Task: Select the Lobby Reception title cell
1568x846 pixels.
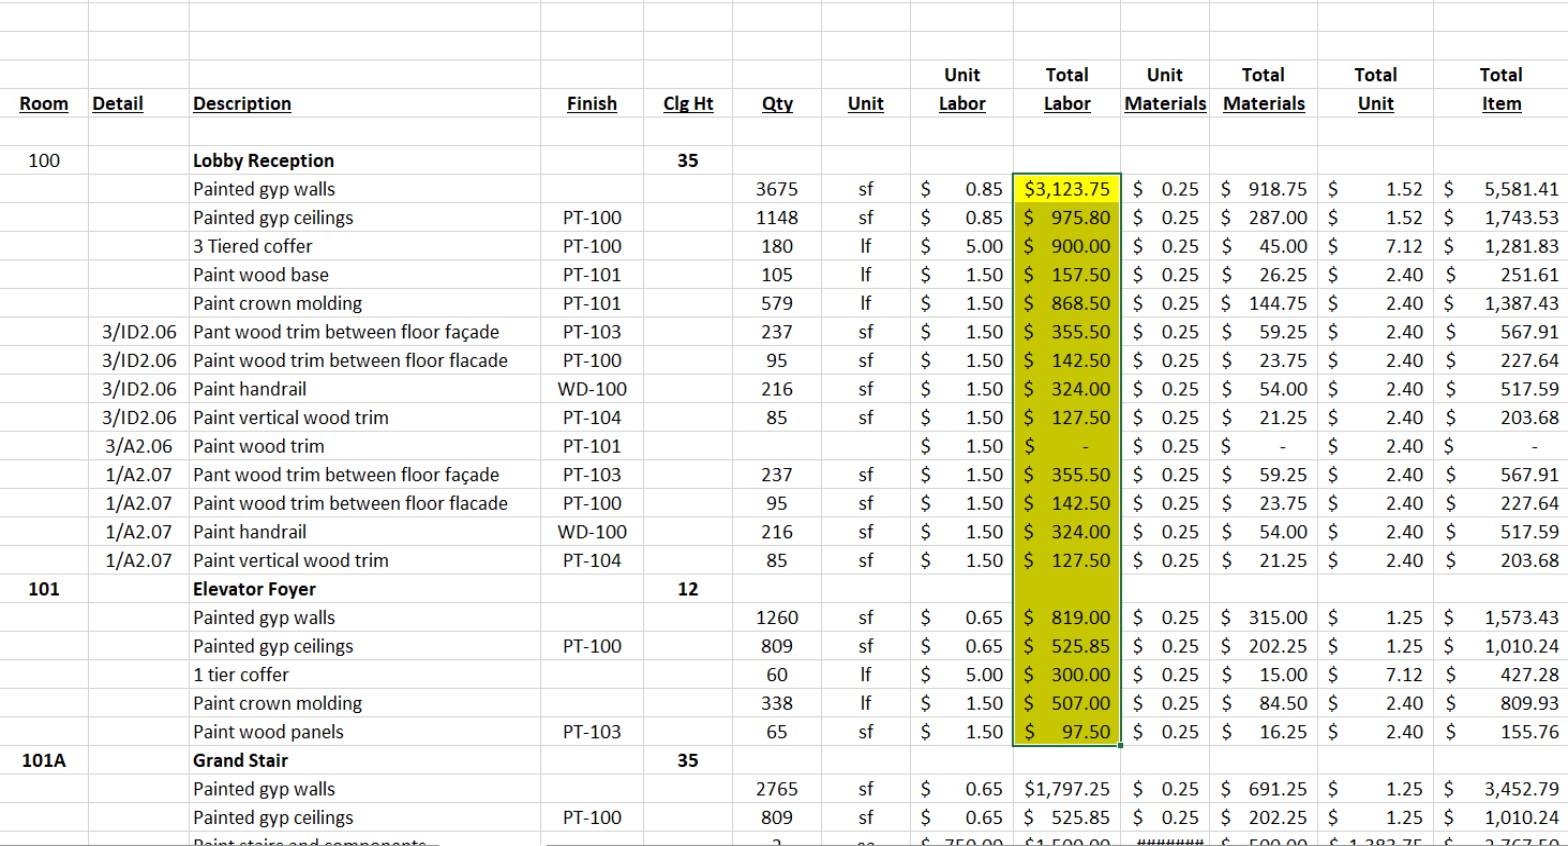Action: (263, 161)
